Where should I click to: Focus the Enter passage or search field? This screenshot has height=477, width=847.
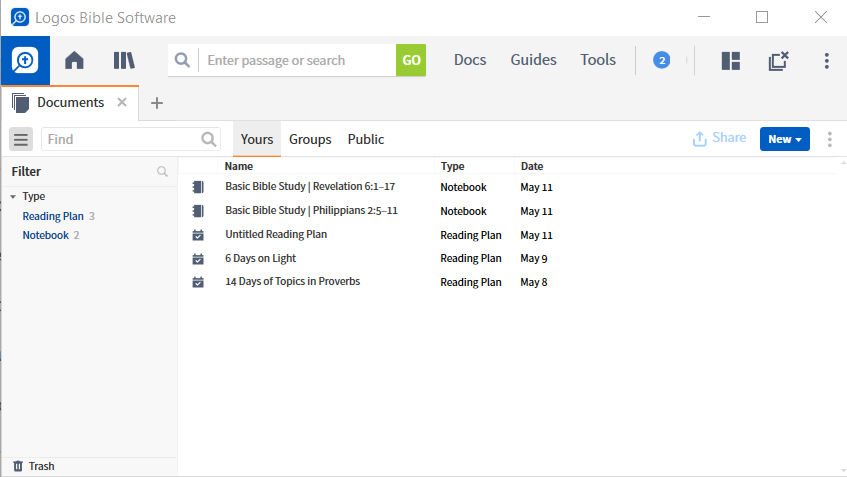[x=298, y=60]
